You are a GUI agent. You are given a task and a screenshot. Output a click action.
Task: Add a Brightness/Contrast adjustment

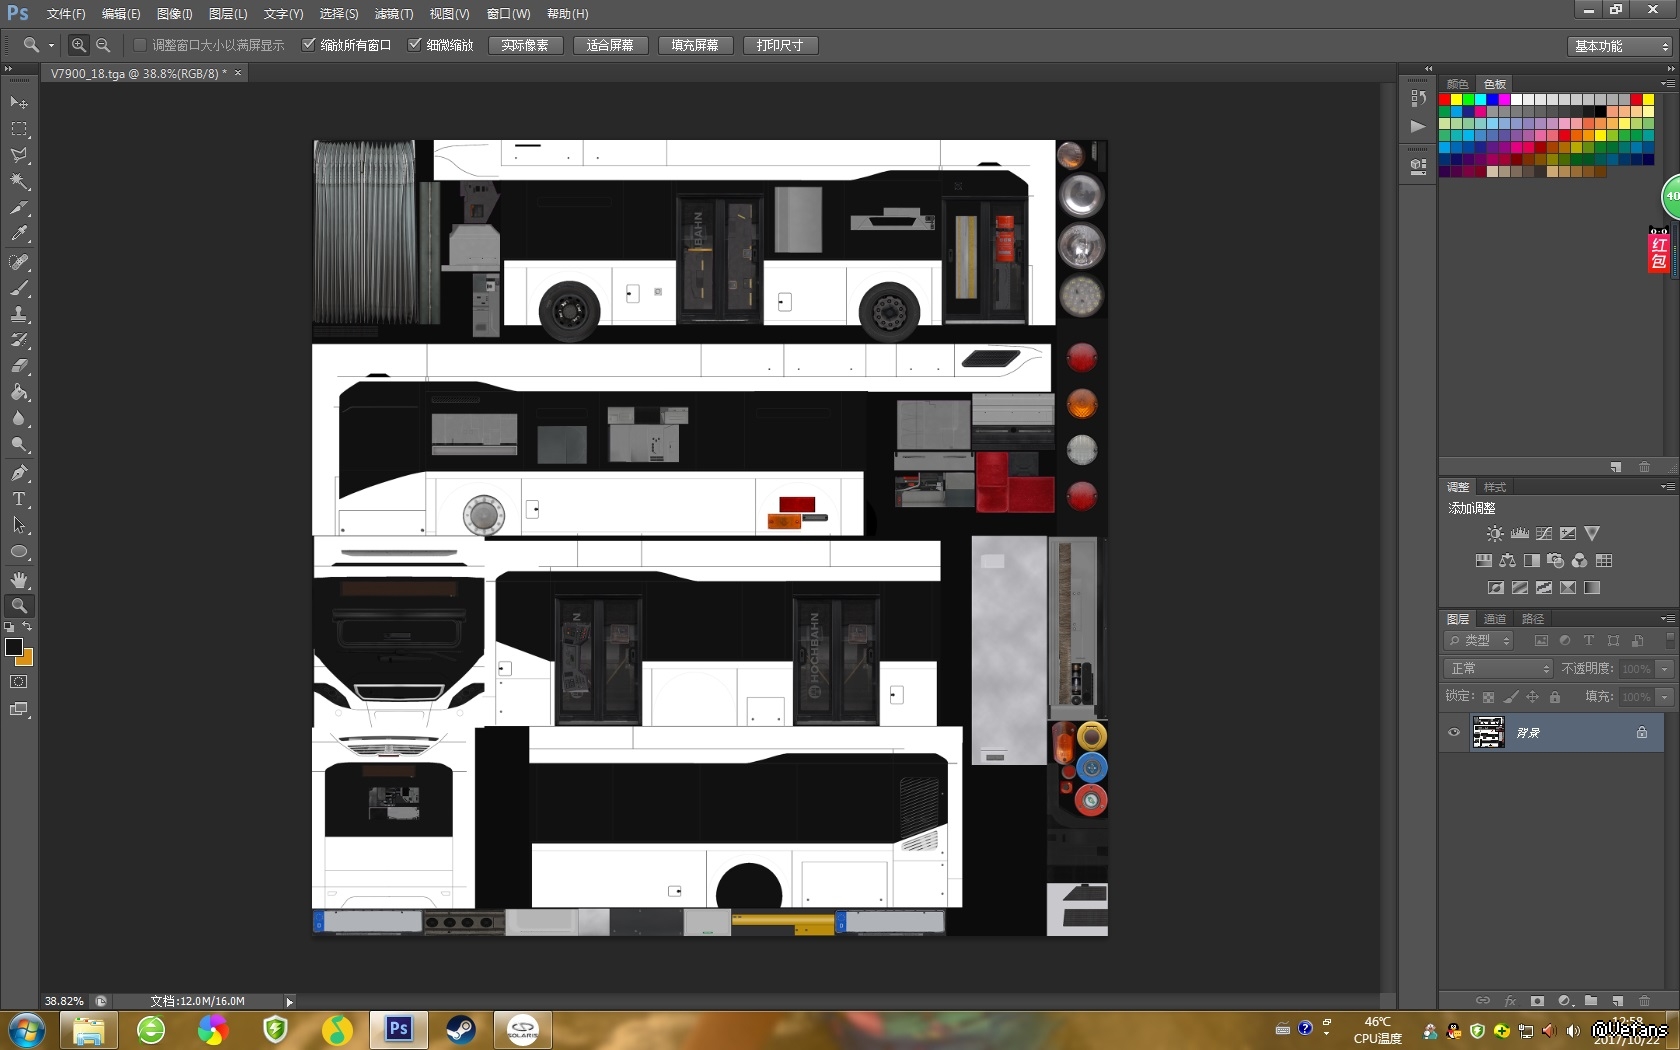tap(1494, 534)
